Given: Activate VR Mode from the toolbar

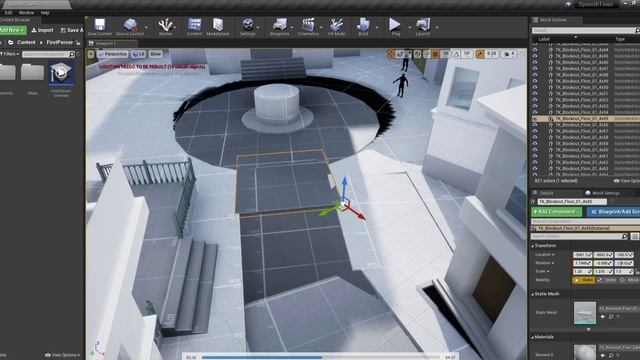Looking at the screenshot, I should (337, 27).
